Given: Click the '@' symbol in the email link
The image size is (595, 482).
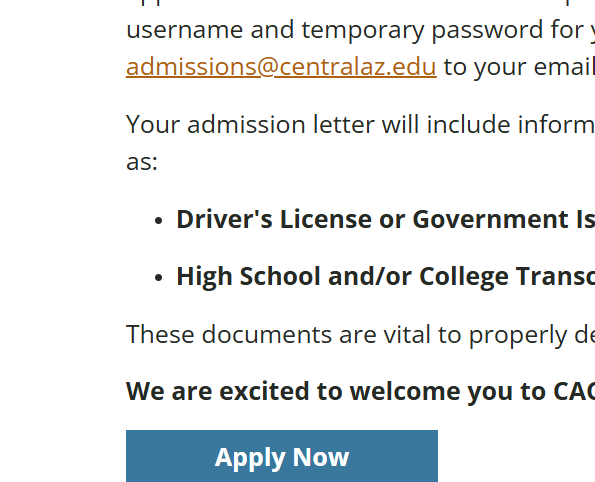Looking at the screenshot, I should click(267, 67).
